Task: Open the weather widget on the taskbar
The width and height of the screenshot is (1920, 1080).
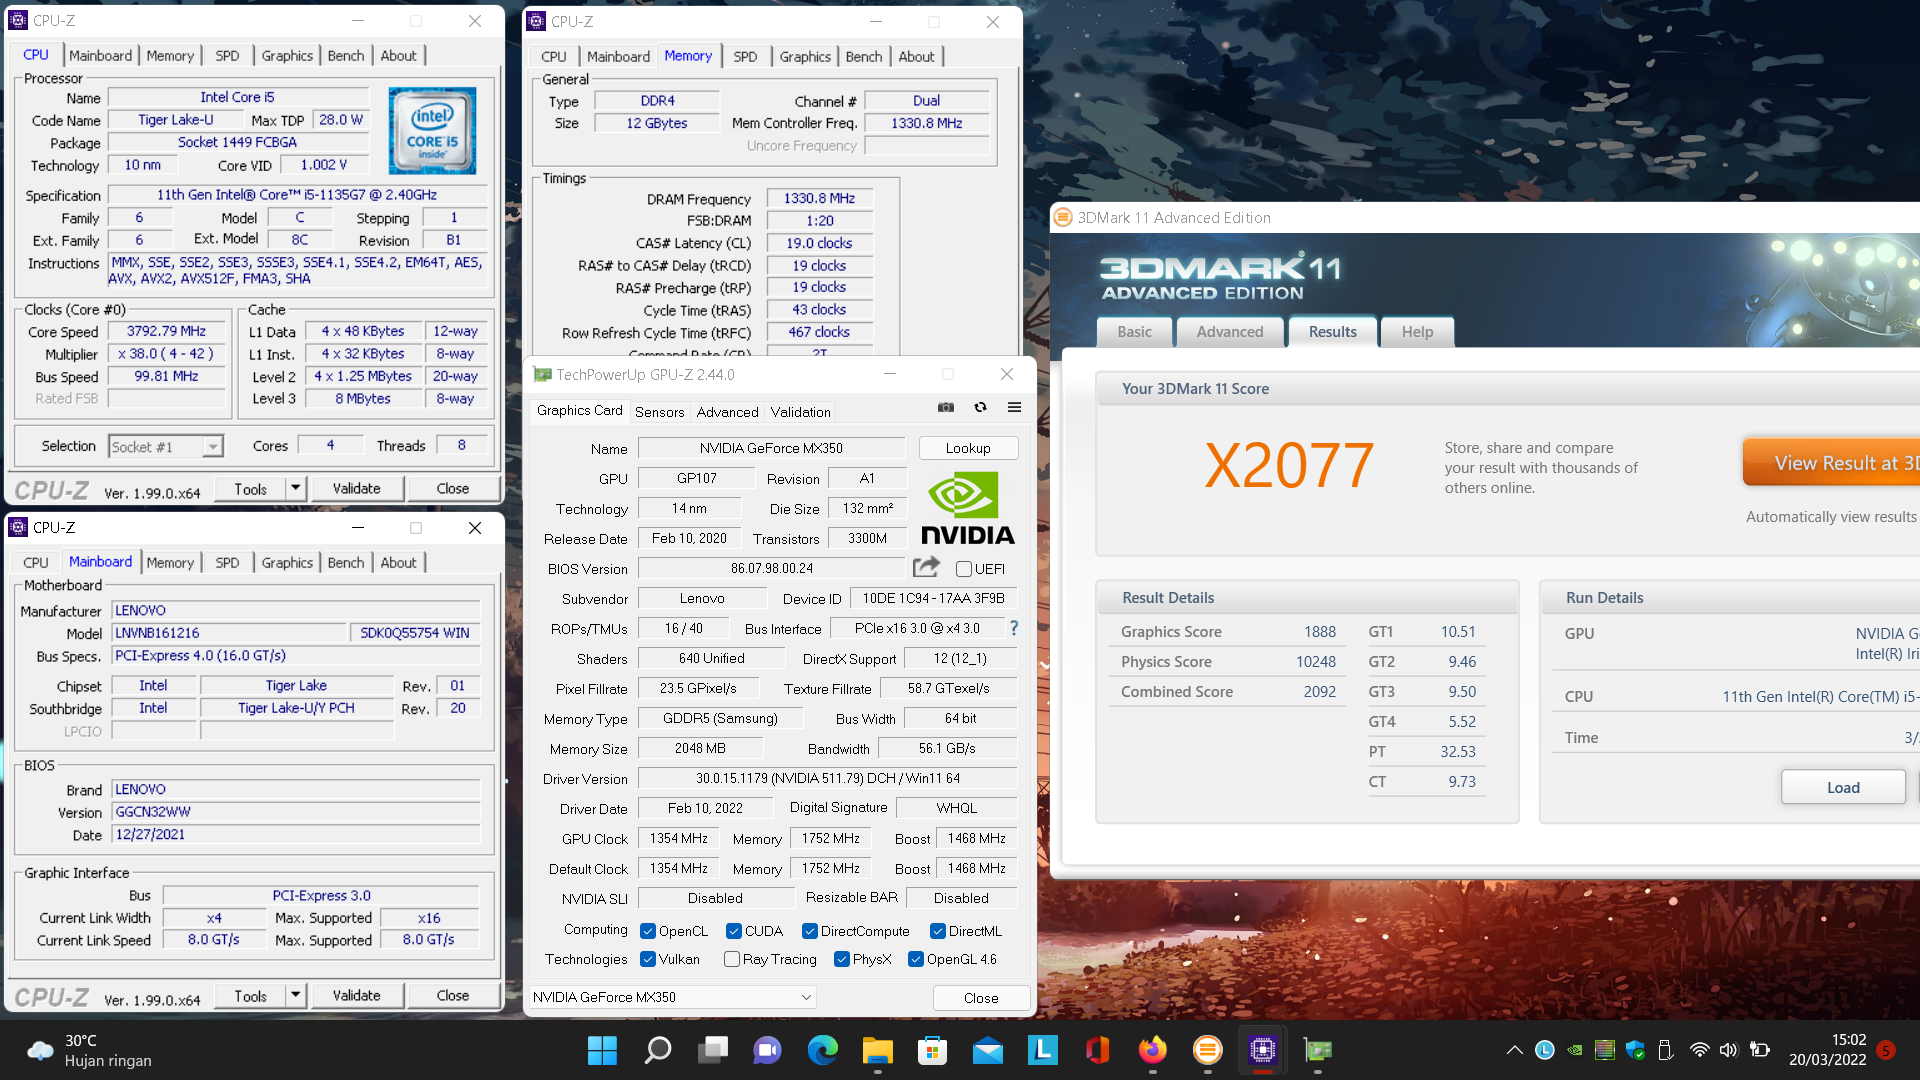Action: (x=90, y=1050)
